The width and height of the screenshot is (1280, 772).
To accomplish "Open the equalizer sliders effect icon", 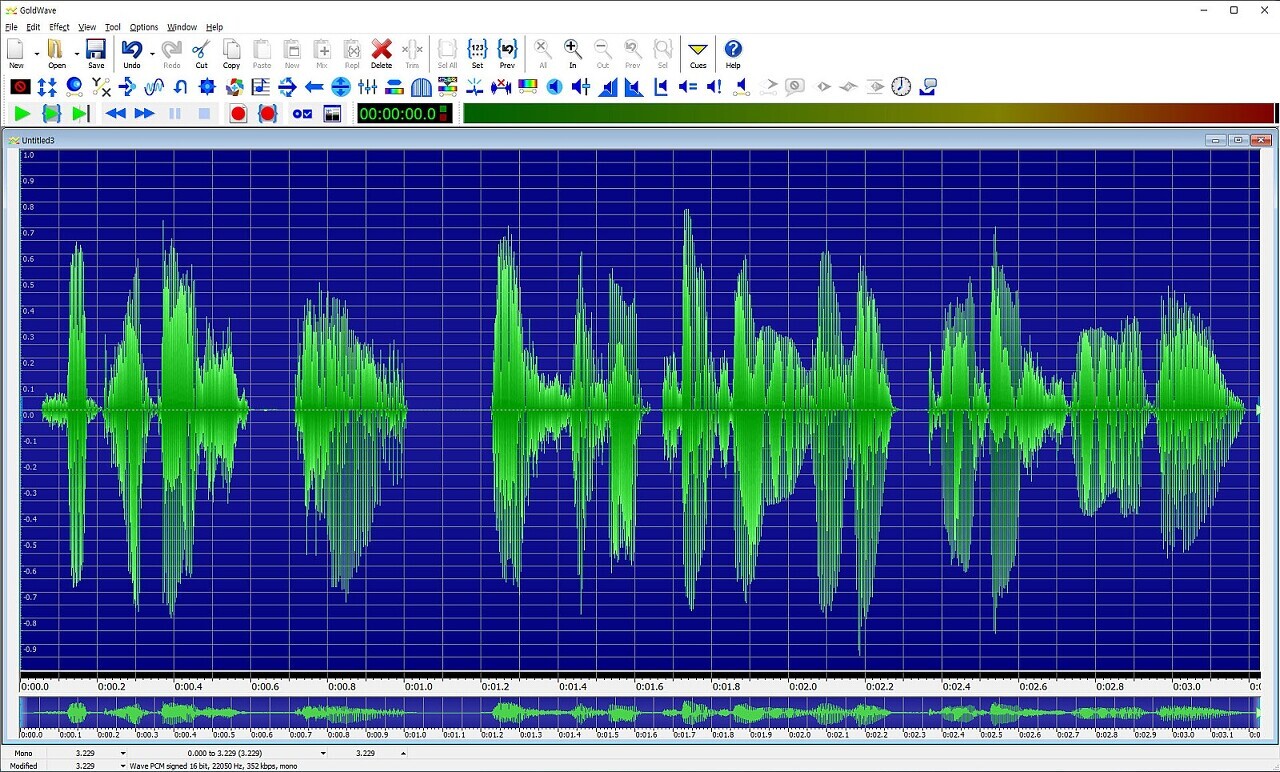I will (x=366, y=87).
